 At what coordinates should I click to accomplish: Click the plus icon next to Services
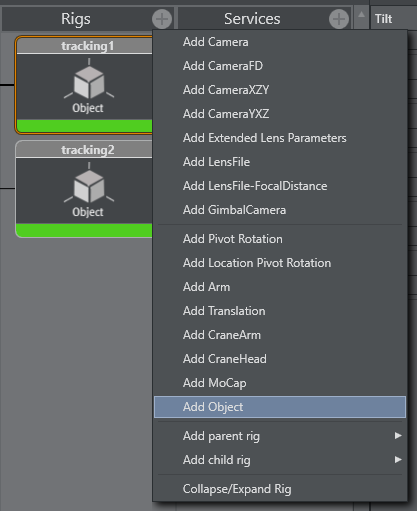click(339, 19)
